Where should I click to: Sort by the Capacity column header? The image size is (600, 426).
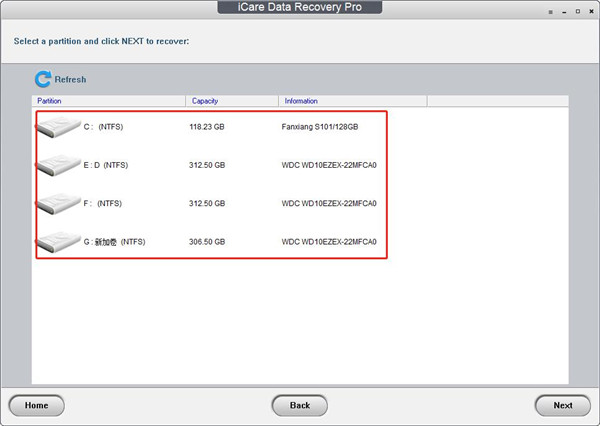coord(232,101)
